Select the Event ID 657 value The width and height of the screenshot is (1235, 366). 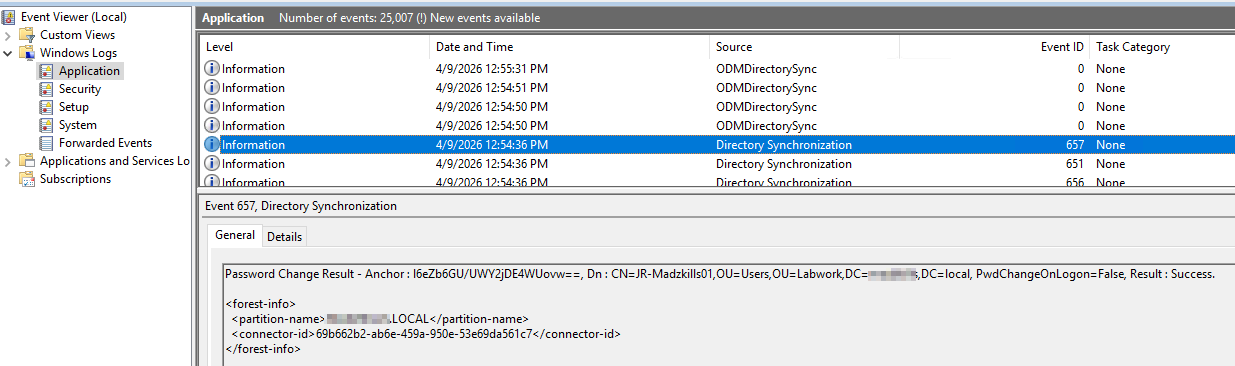1075,145
